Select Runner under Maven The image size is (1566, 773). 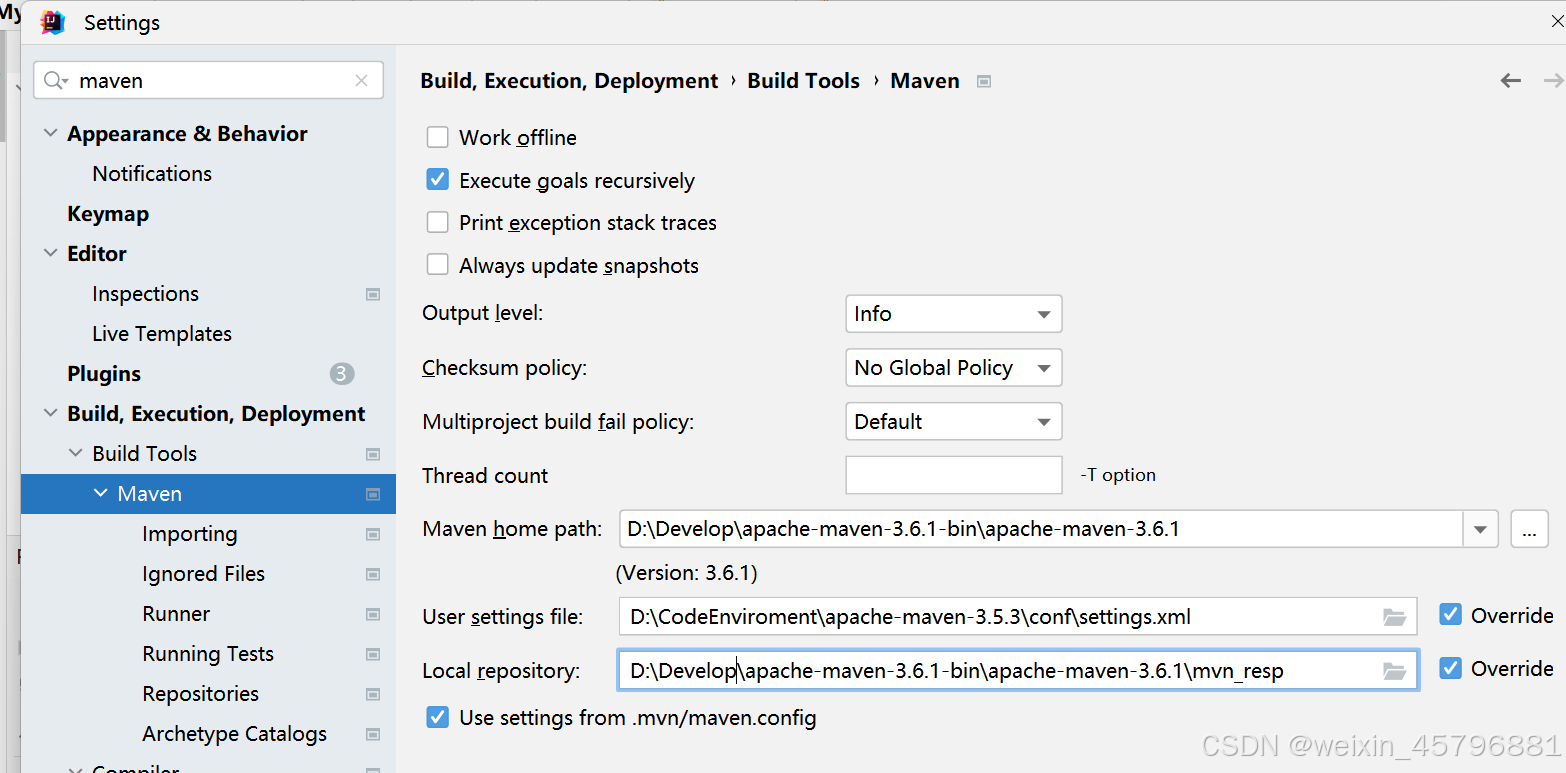(176, 614)
